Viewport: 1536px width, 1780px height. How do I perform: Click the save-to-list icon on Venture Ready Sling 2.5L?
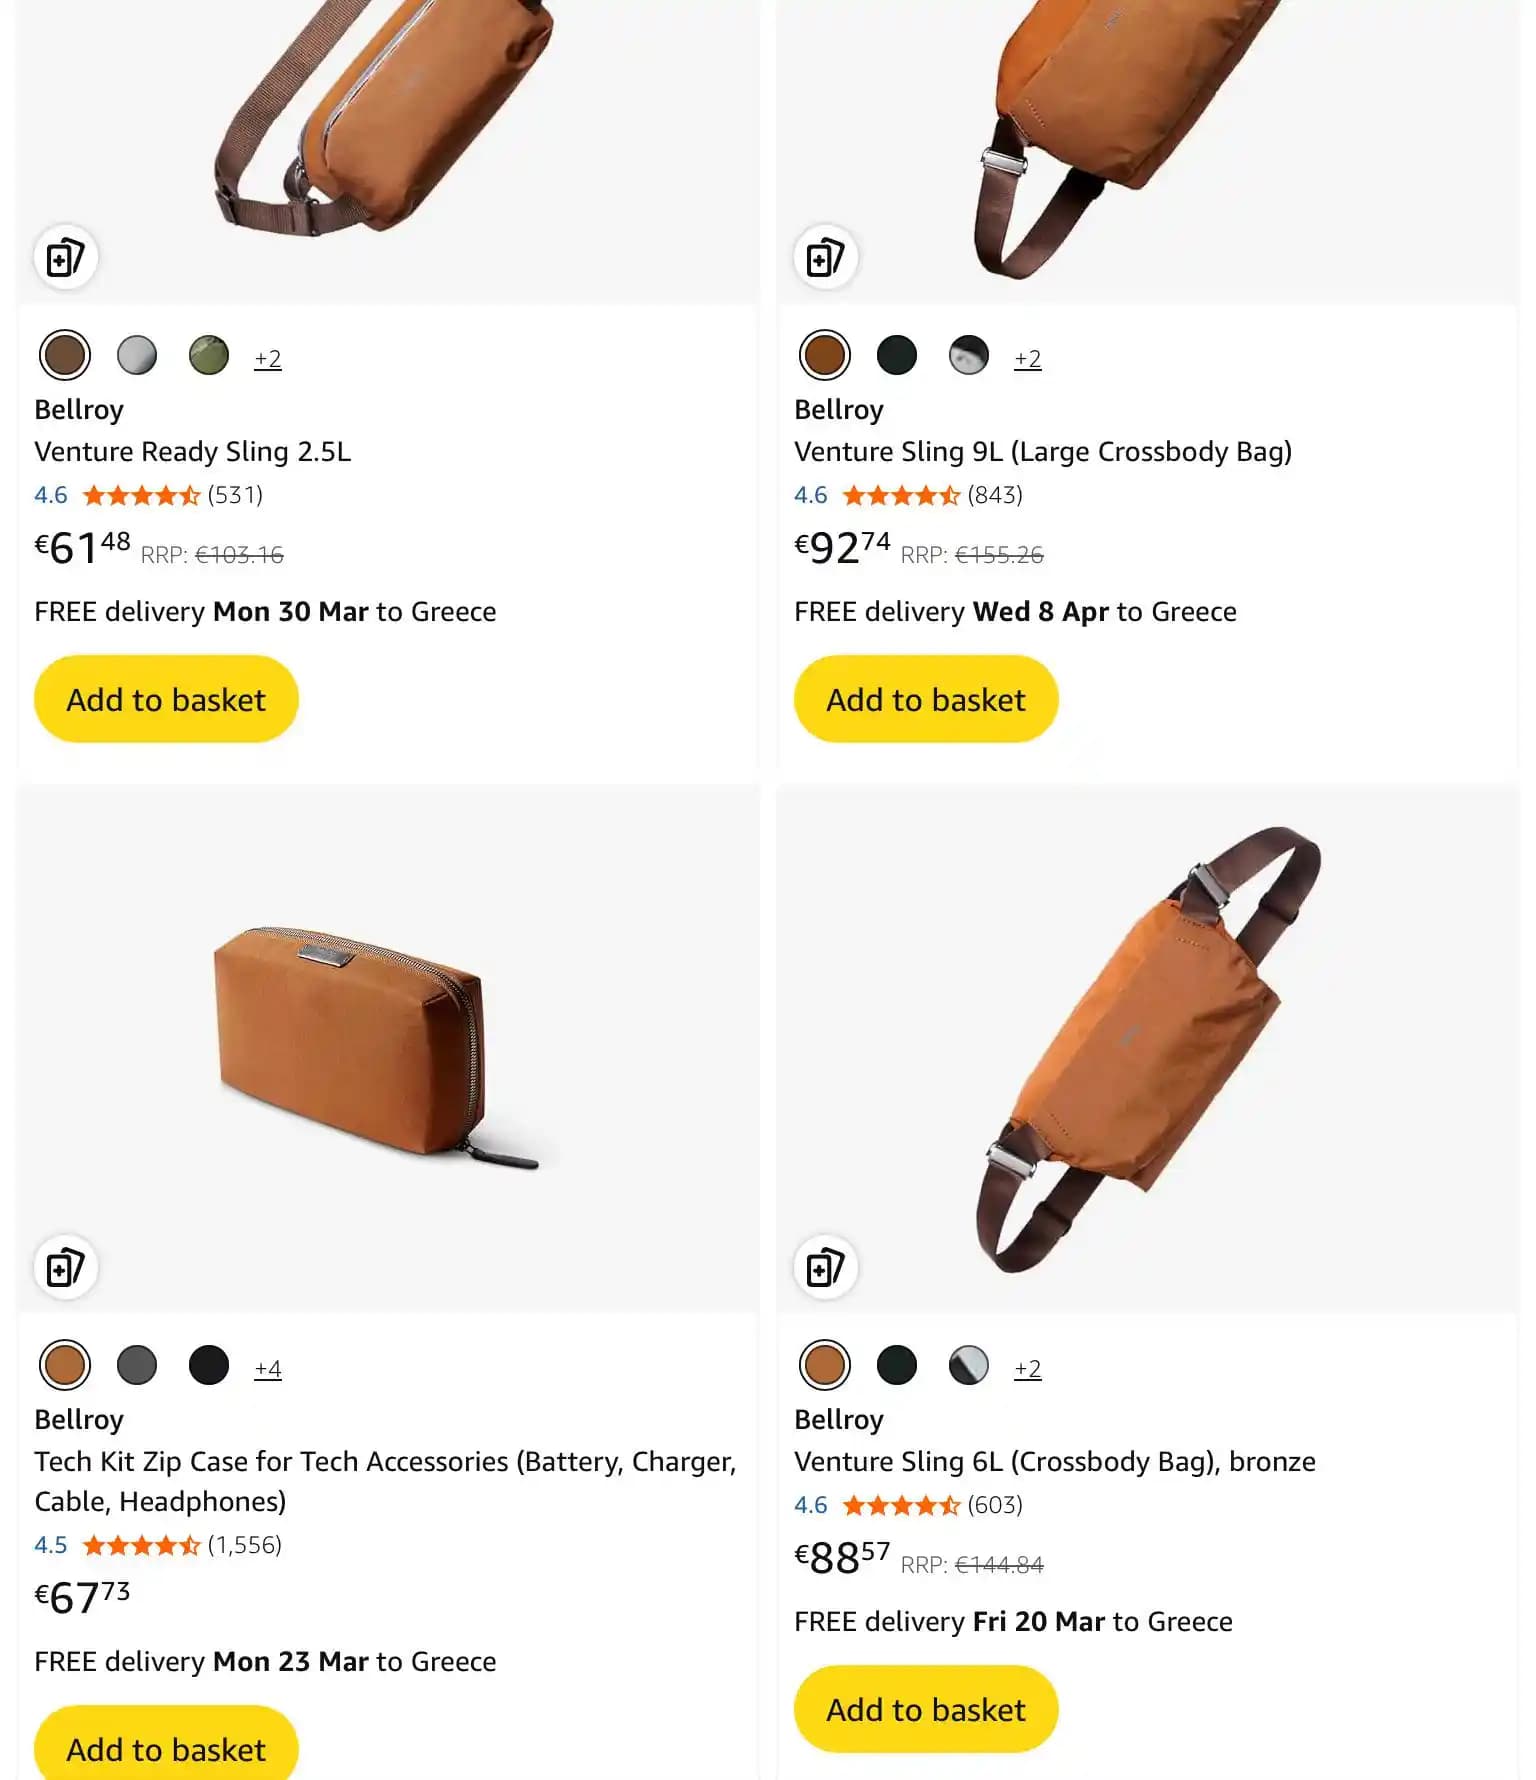click(x=66, y=257)
